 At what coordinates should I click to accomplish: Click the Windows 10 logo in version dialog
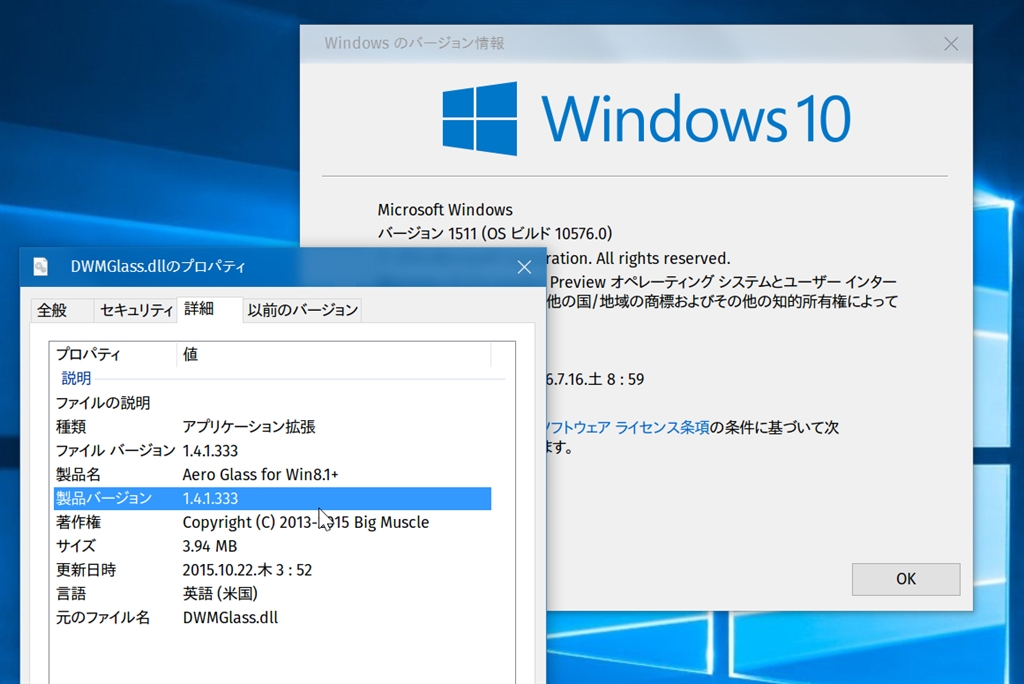click(647, 119)
